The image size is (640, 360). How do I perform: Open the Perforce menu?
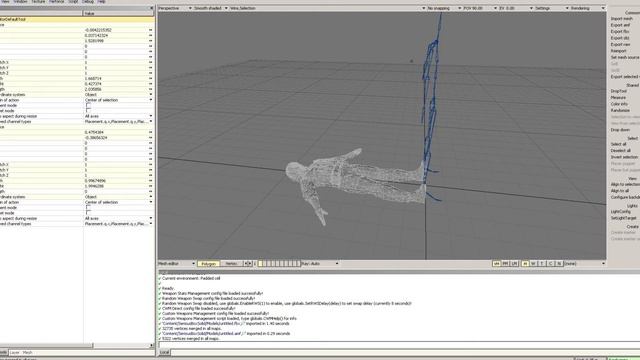[57, 2]
